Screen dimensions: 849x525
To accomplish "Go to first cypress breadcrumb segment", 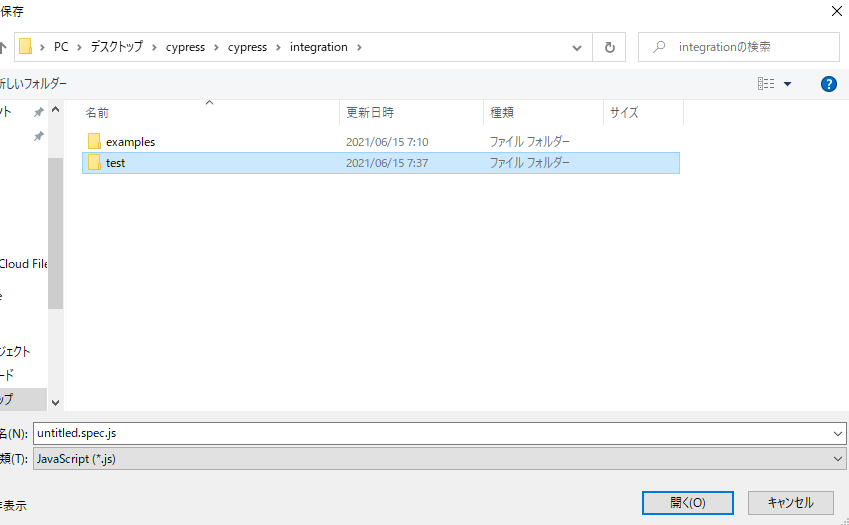I will tap(185, 48).
